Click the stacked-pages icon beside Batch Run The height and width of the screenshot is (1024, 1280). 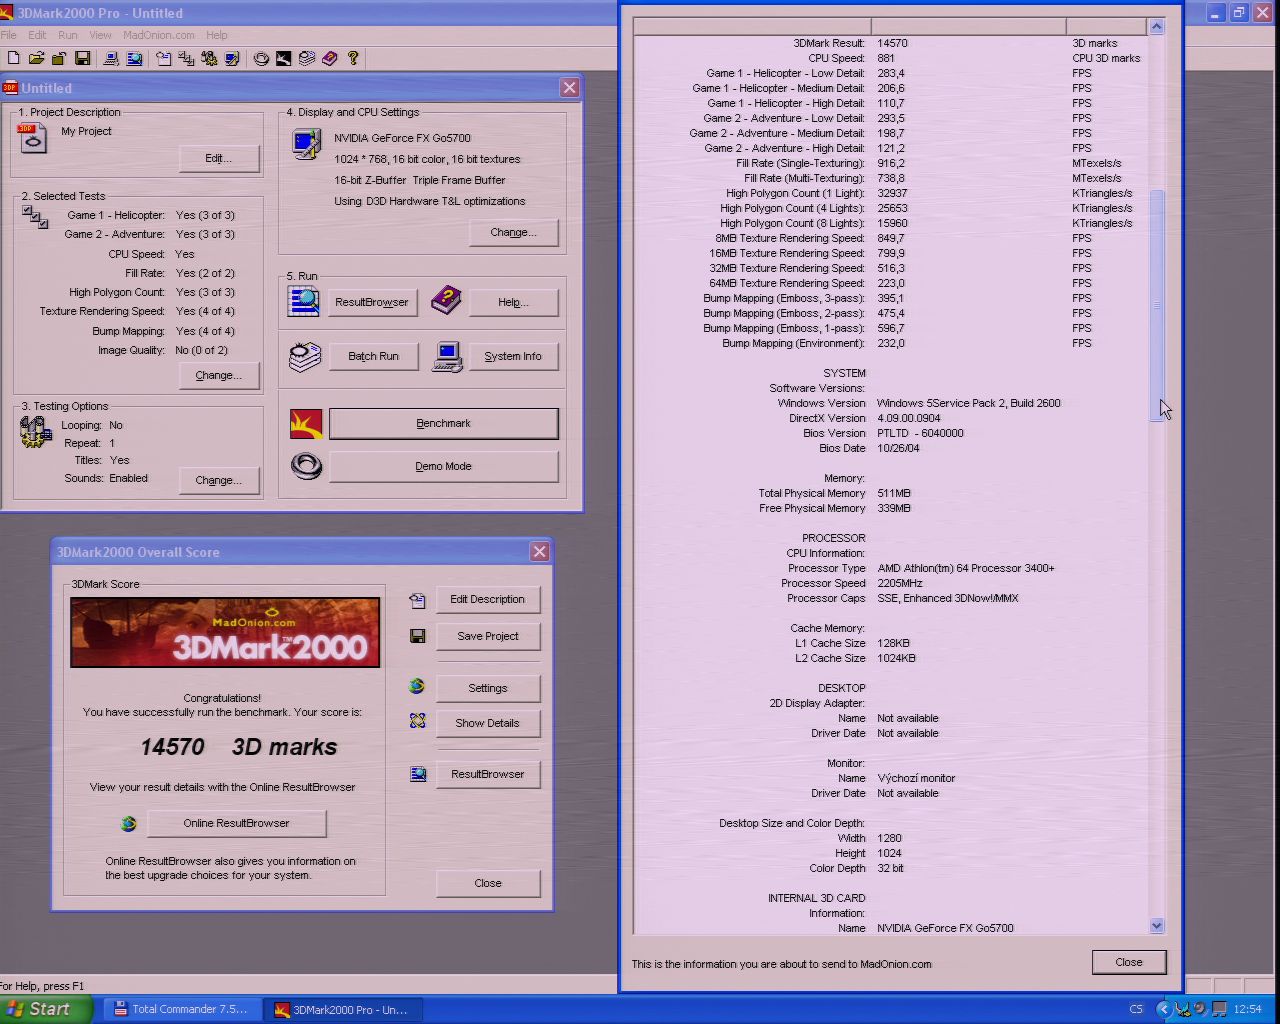pos(304,357)
